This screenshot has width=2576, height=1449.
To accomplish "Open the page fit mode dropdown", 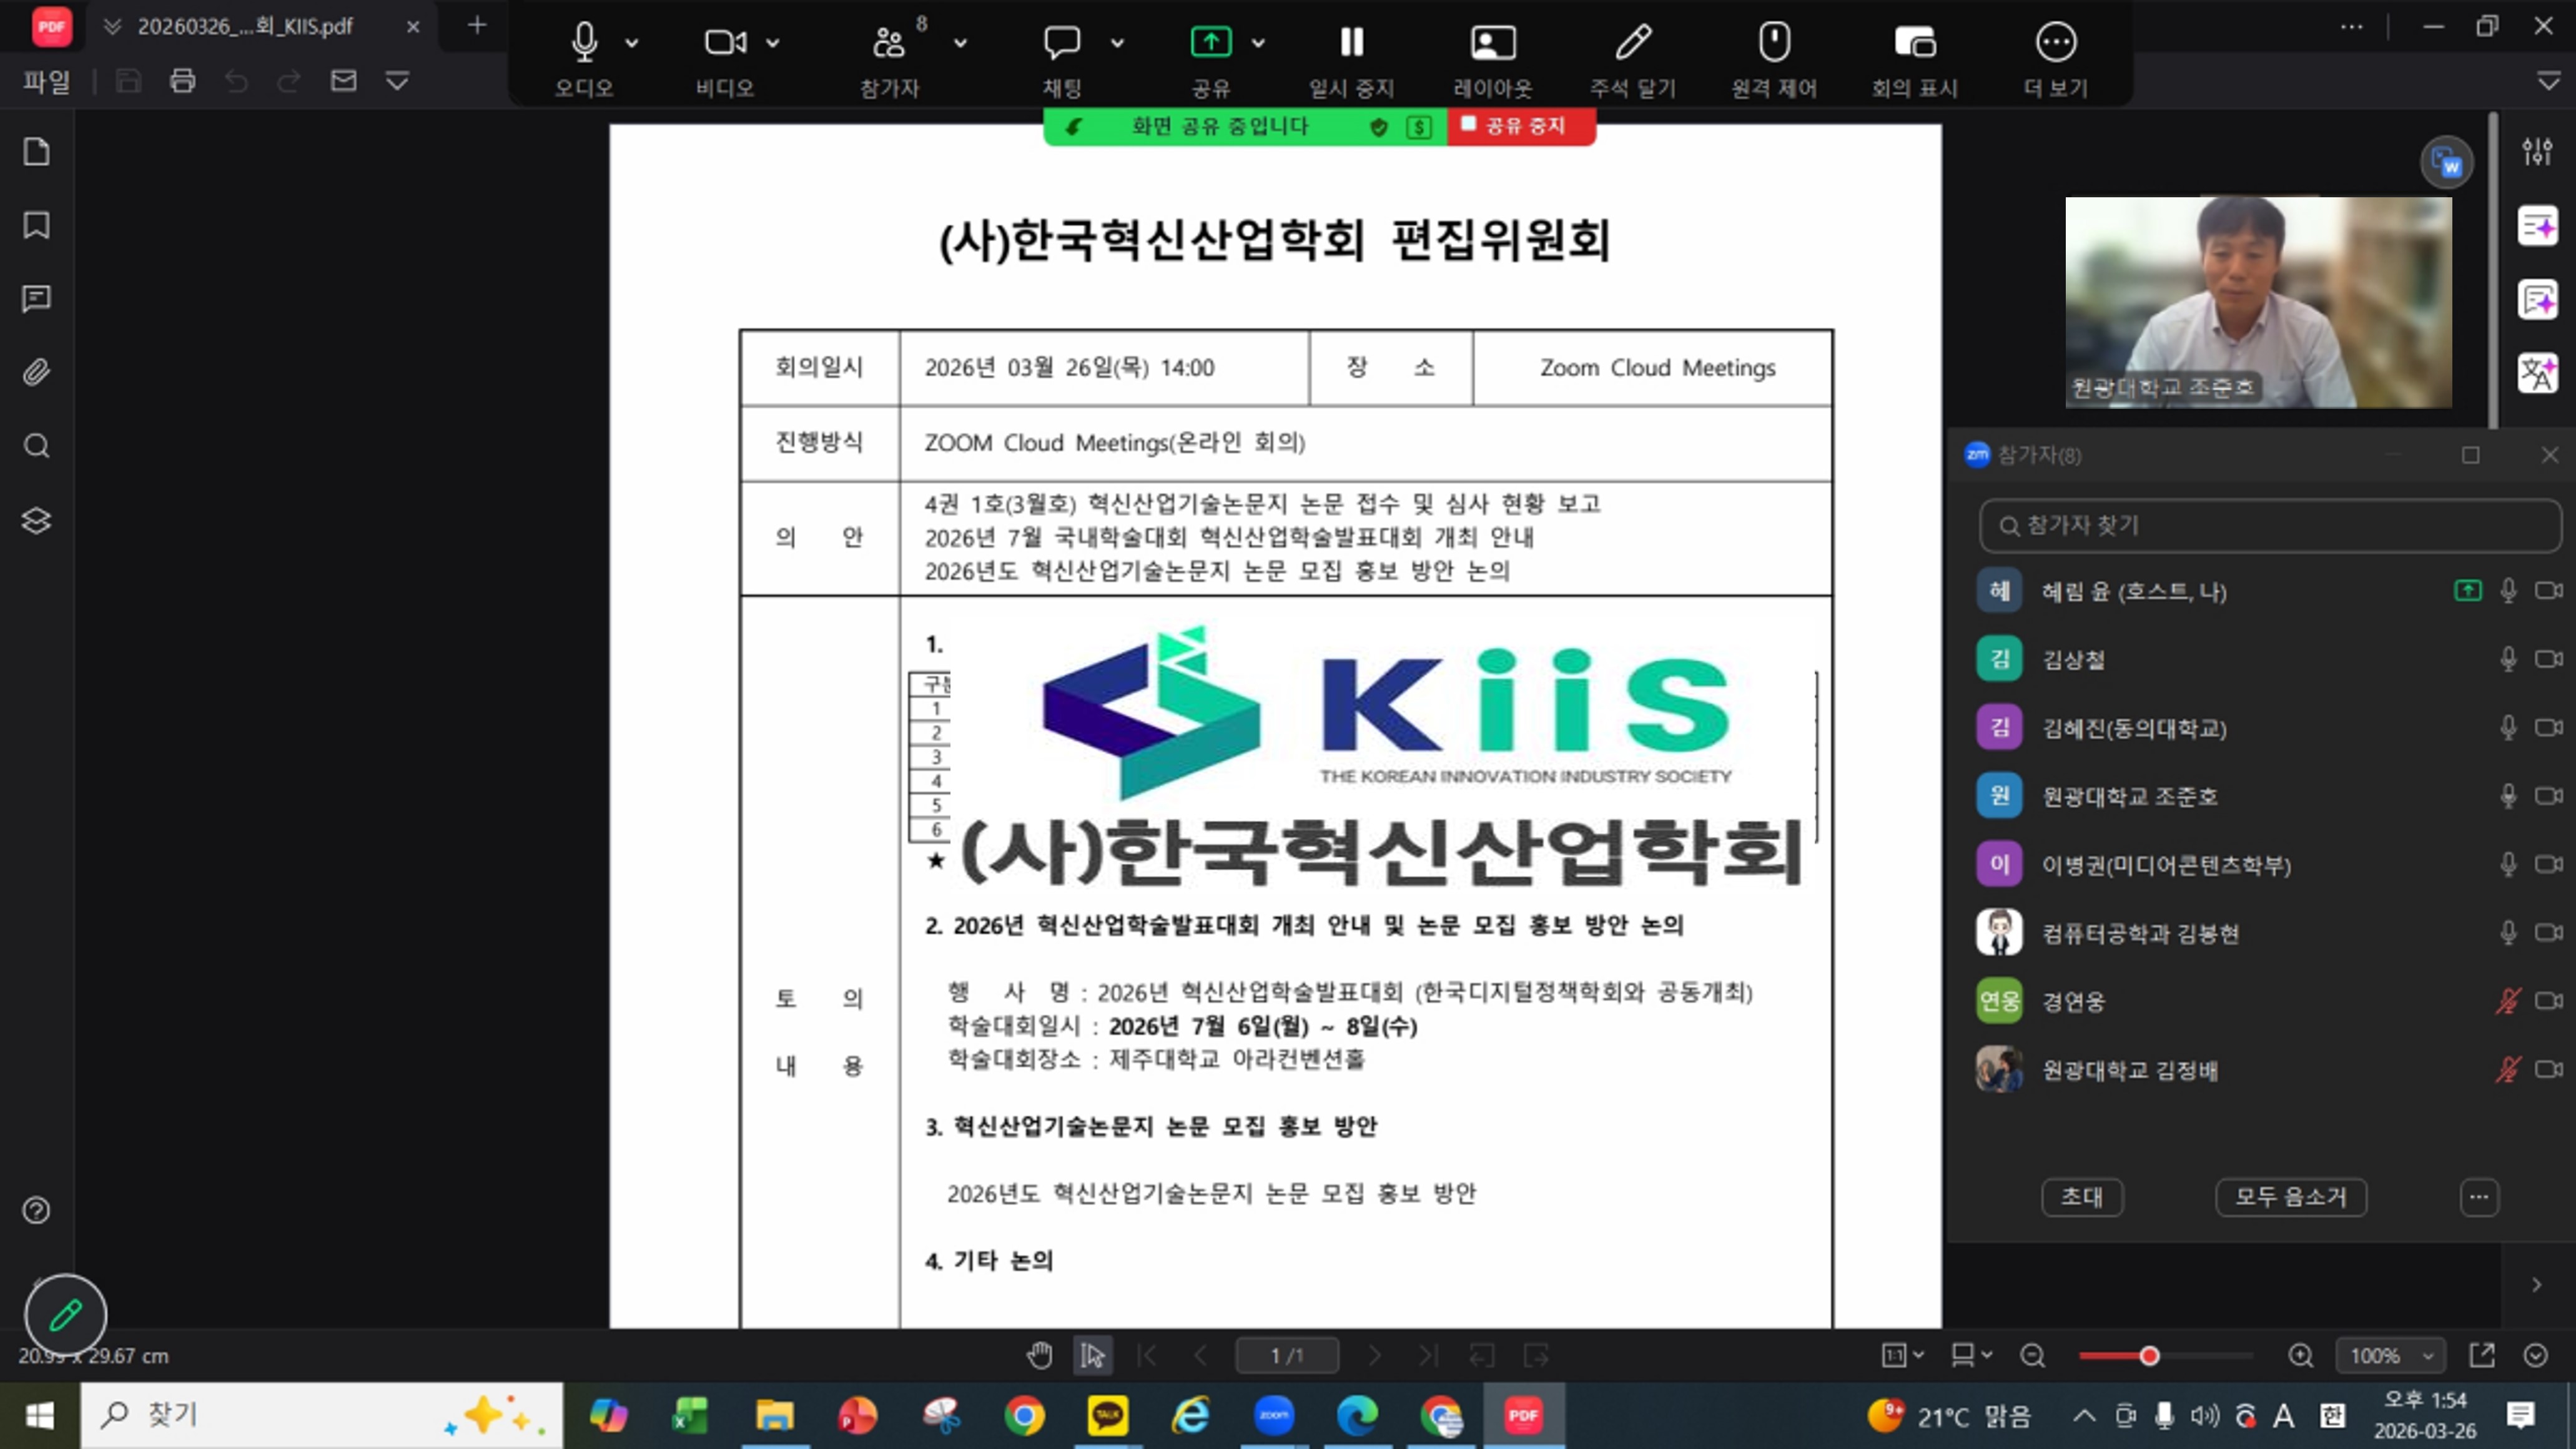I will click(x=1903, y=1356).
